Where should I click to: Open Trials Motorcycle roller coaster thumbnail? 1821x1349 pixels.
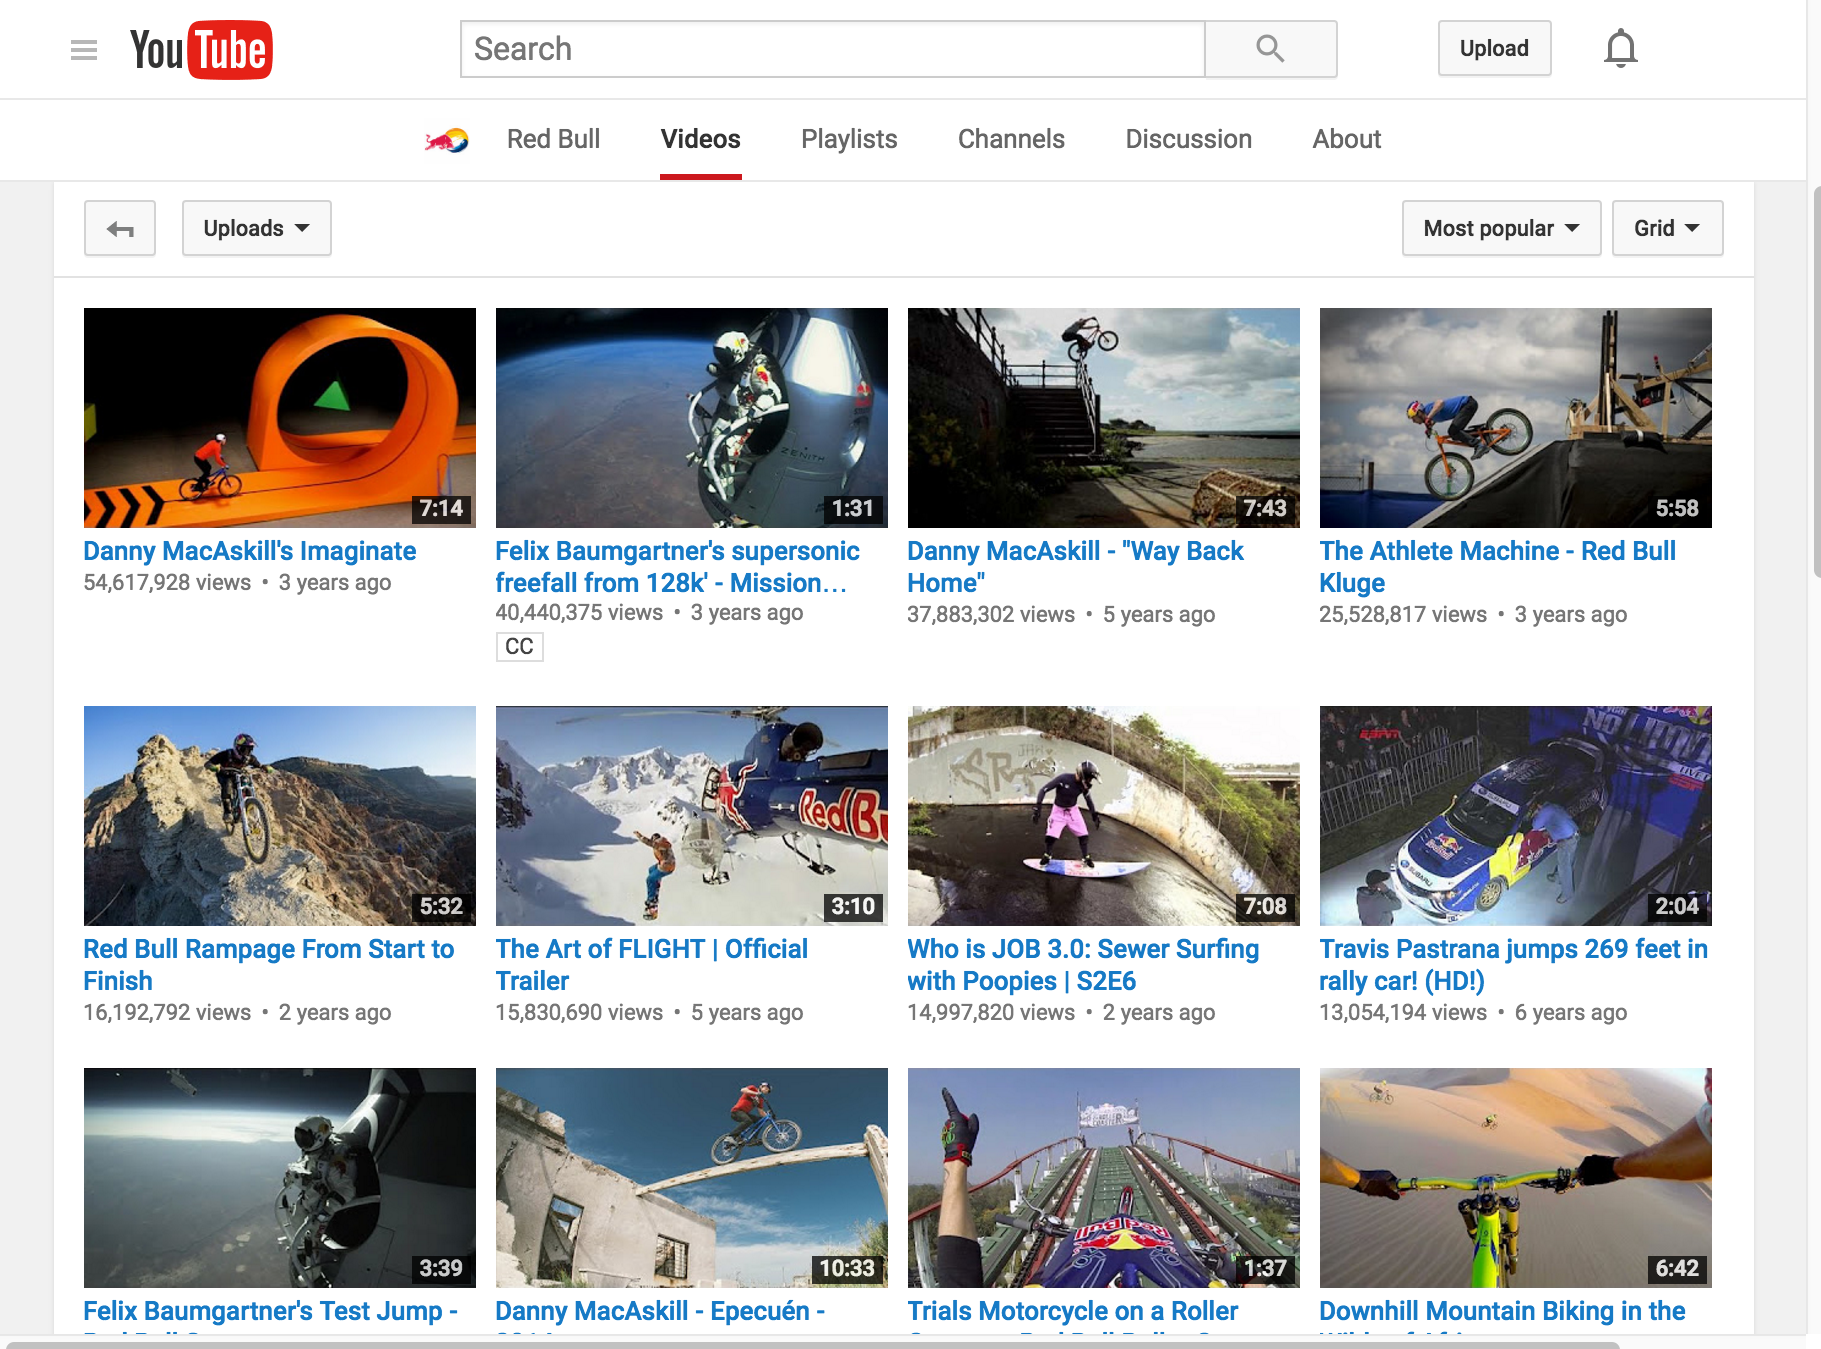[x=1104, y=1178]
